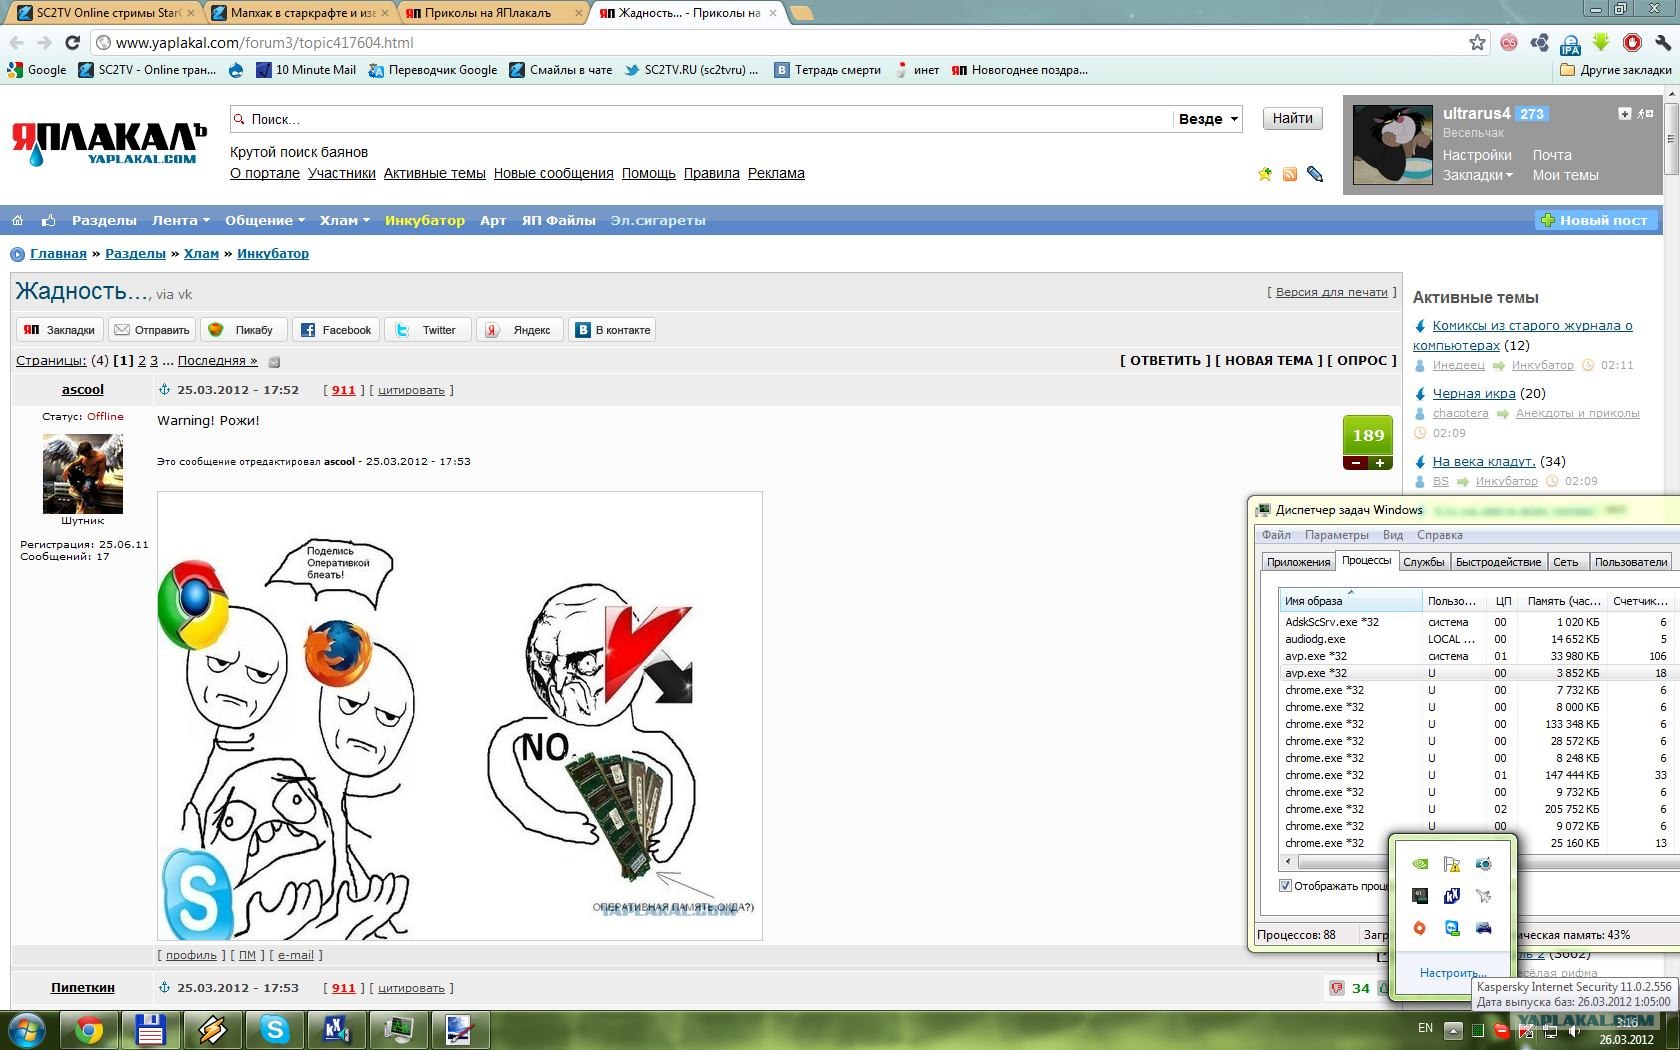
Task: Expand the Хлам navigation dropdown
Action: pyautogui.click(x=344, y=220)
